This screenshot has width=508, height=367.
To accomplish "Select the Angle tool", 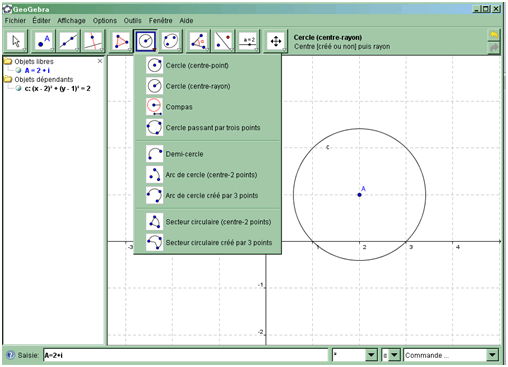I will click(198, 41).
